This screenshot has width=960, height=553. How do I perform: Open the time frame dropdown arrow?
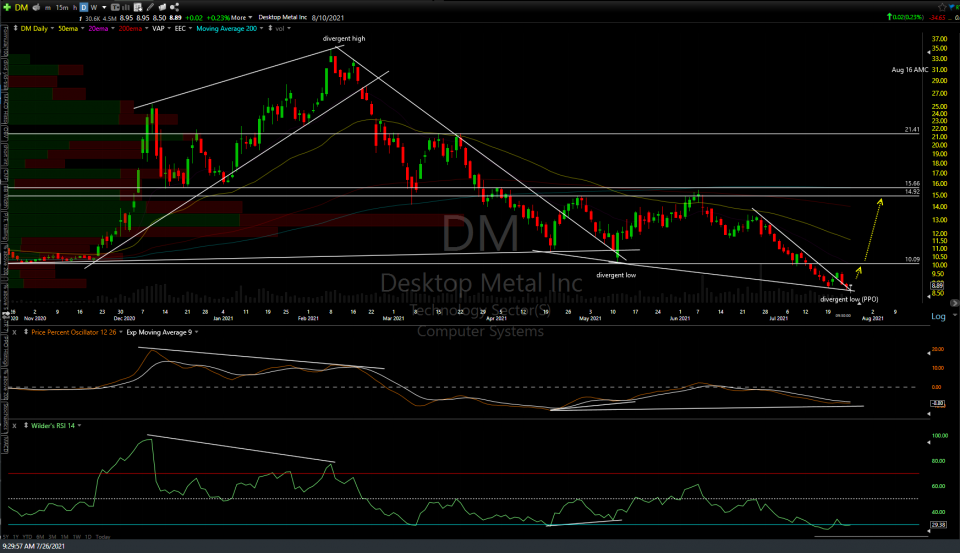[x=104, y=7]
